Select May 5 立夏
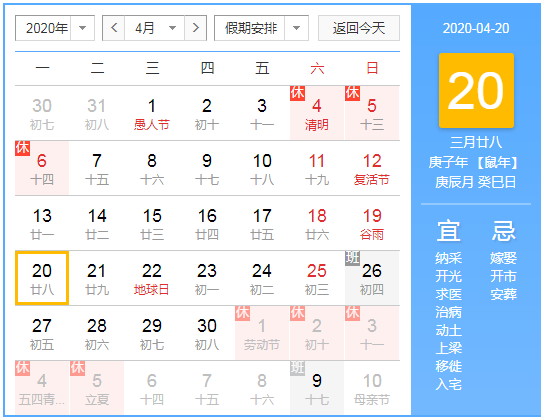Image resolution: width=543 pixels, height=420 pixels. click(x=97, y=388)
